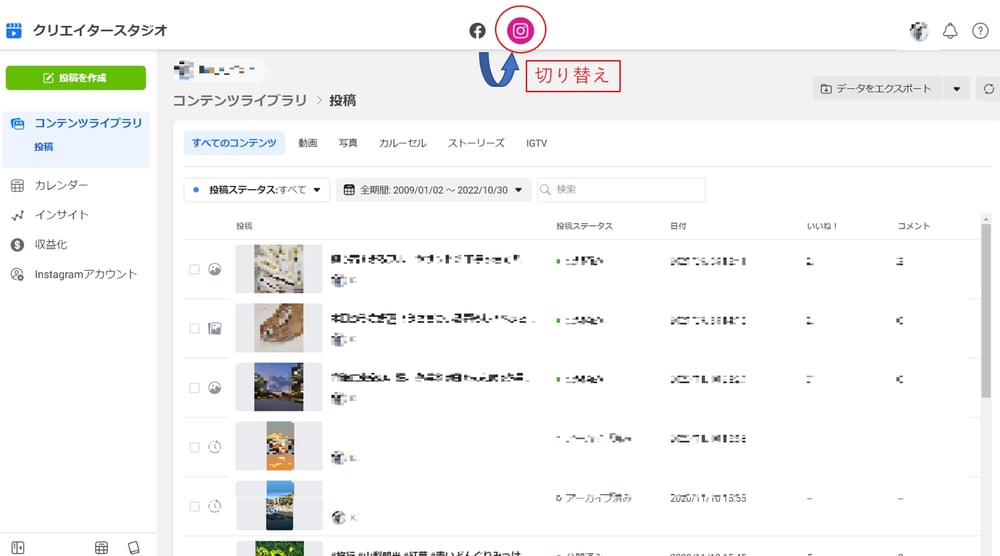1000x556 pixels.
Task: Open the first post thumbnail
Action: (279, 269)
